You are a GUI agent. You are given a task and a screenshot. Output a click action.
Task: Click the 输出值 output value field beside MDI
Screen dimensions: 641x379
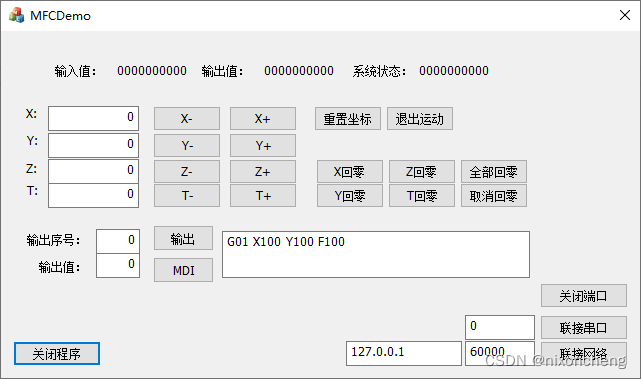point(118,266)
